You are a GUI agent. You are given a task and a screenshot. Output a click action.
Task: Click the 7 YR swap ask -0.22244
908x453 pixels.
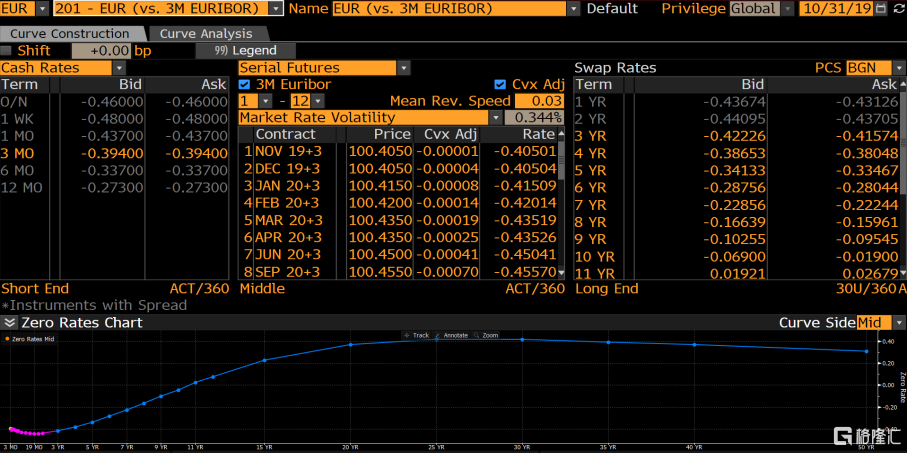(866, 204)
